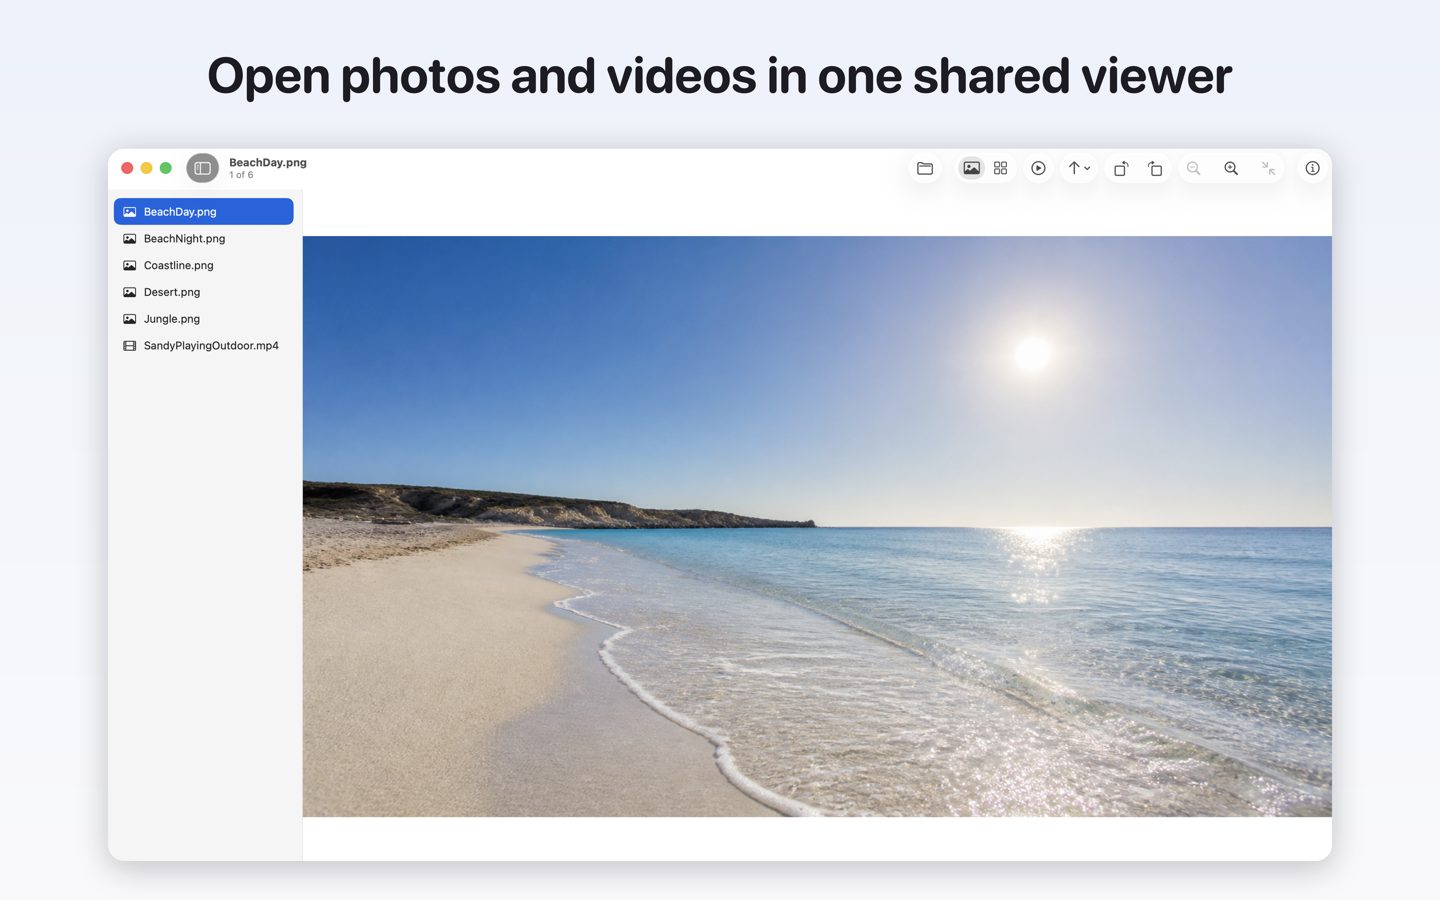Select Jungle.png in sidebar
Screen dimensions: 1440x900
[x=204, y=319]
